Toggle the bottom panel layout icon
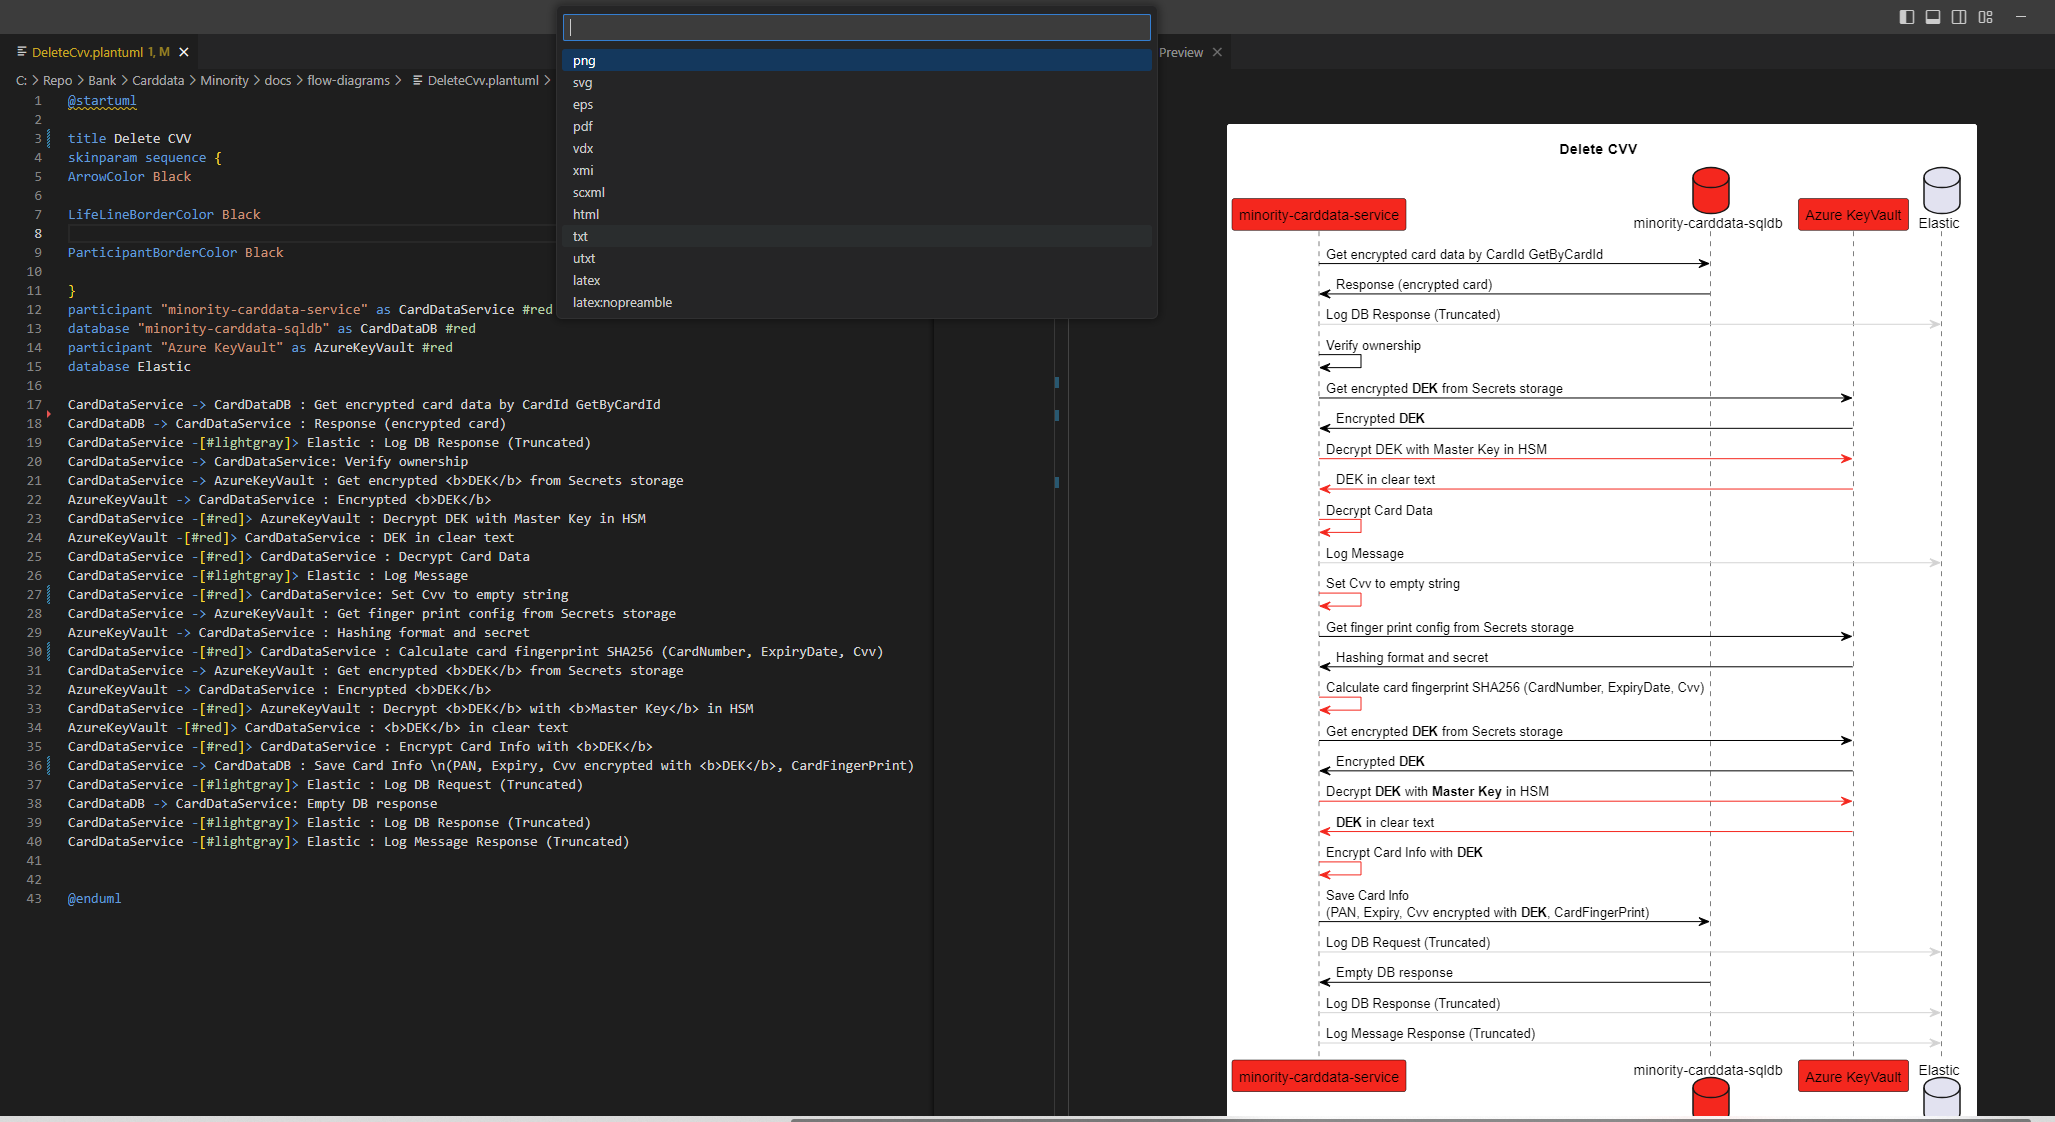This screenshot has height=1122, width=2055. tap(1933, 17)
